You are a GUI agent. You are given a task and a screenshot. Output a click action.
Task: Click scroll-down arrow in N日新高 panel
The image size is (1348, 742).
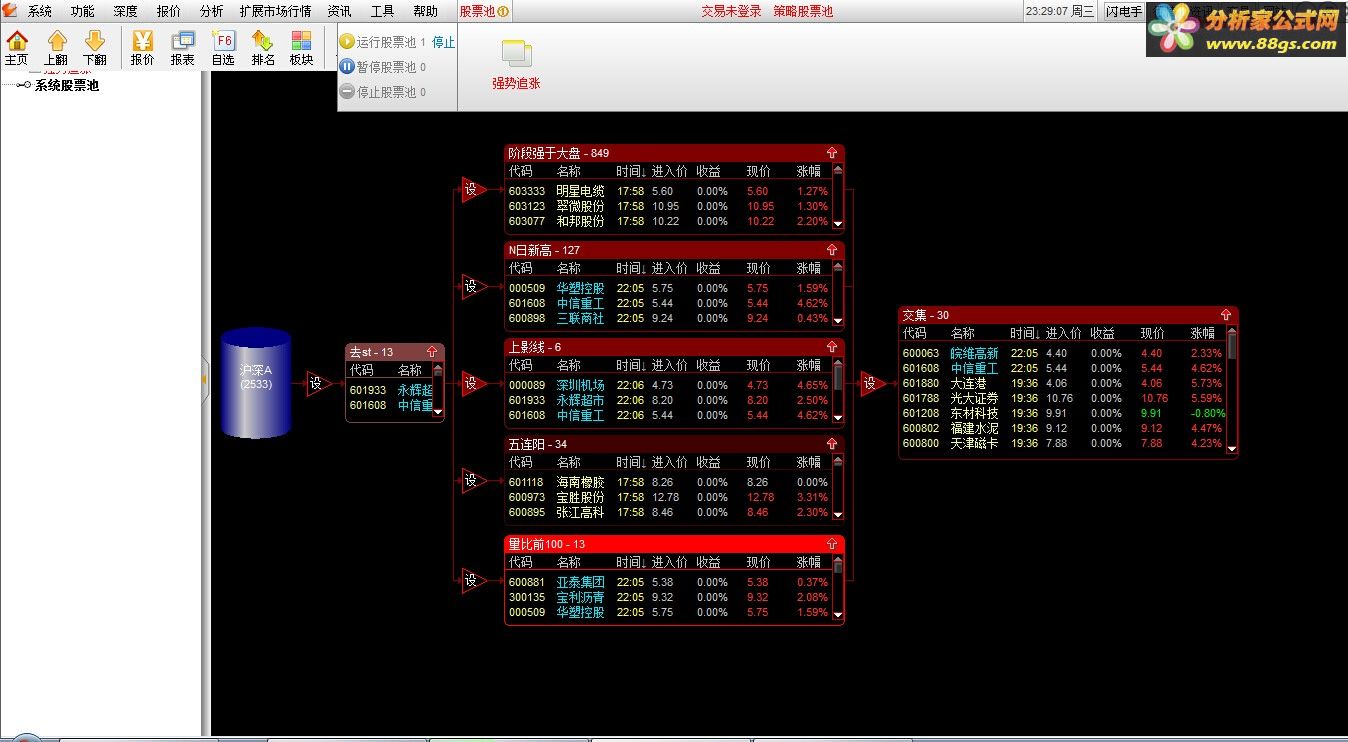pos(838,321)
